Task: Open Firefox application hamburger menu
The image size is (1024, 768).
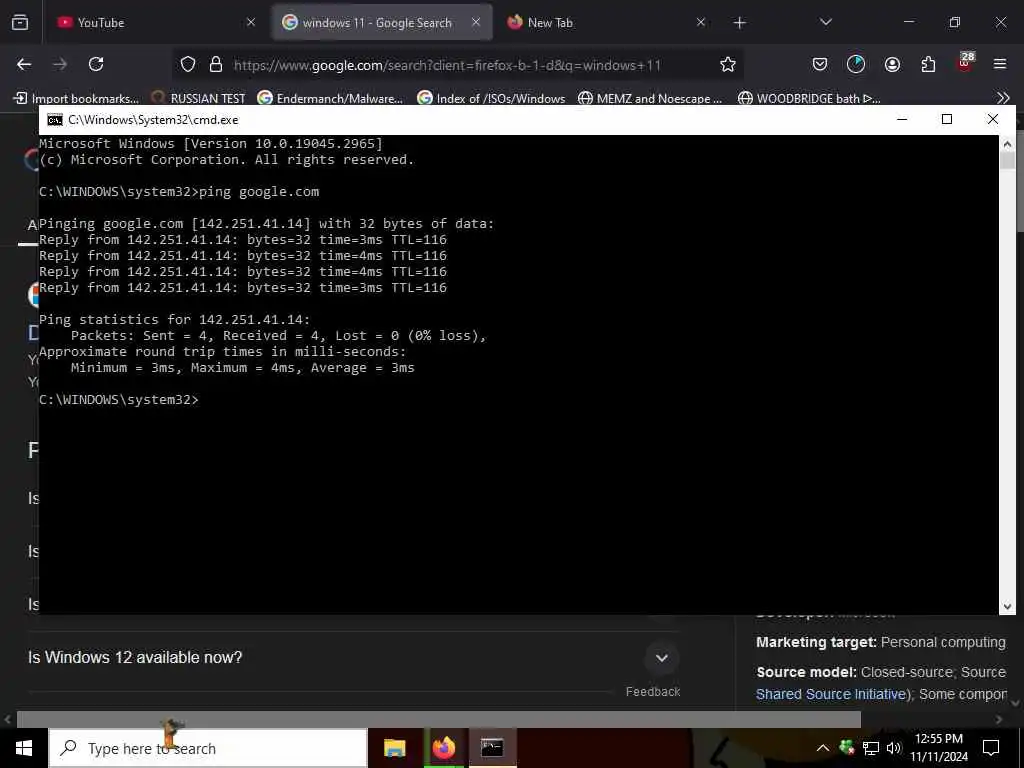Action: (x=1000, y=64)
